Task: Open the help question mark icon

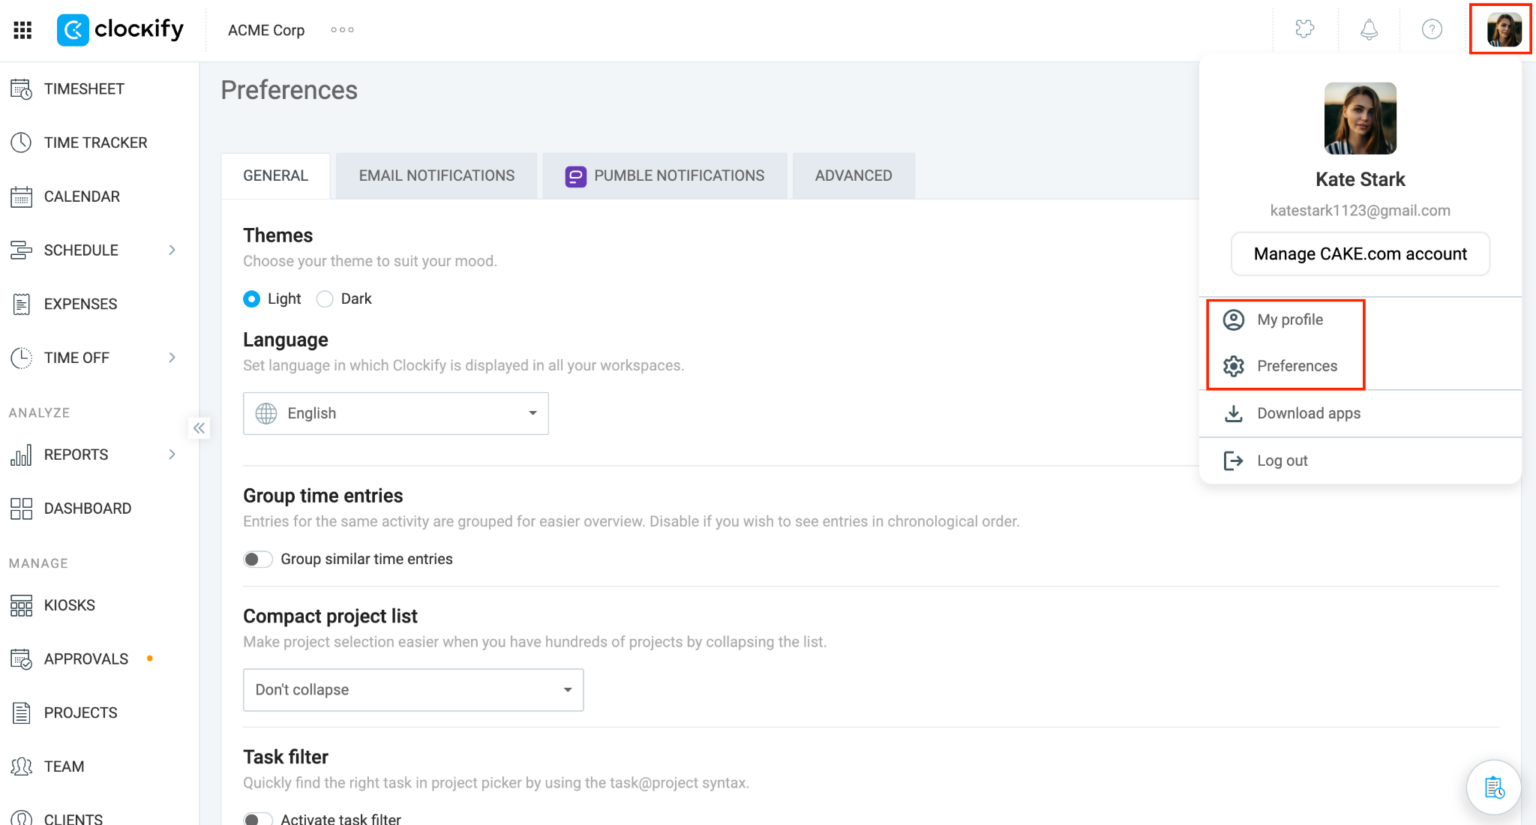Action: coord(1432,30)
